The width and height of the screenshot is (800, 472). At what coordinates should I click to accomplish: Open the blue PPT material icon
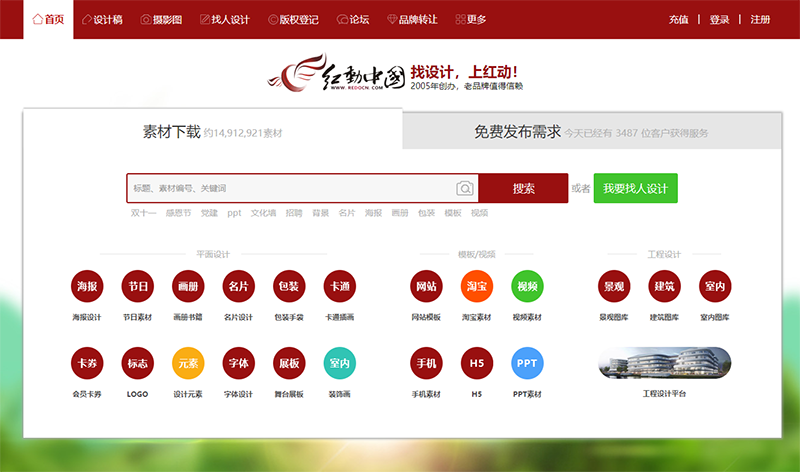(x=527, y=363)
